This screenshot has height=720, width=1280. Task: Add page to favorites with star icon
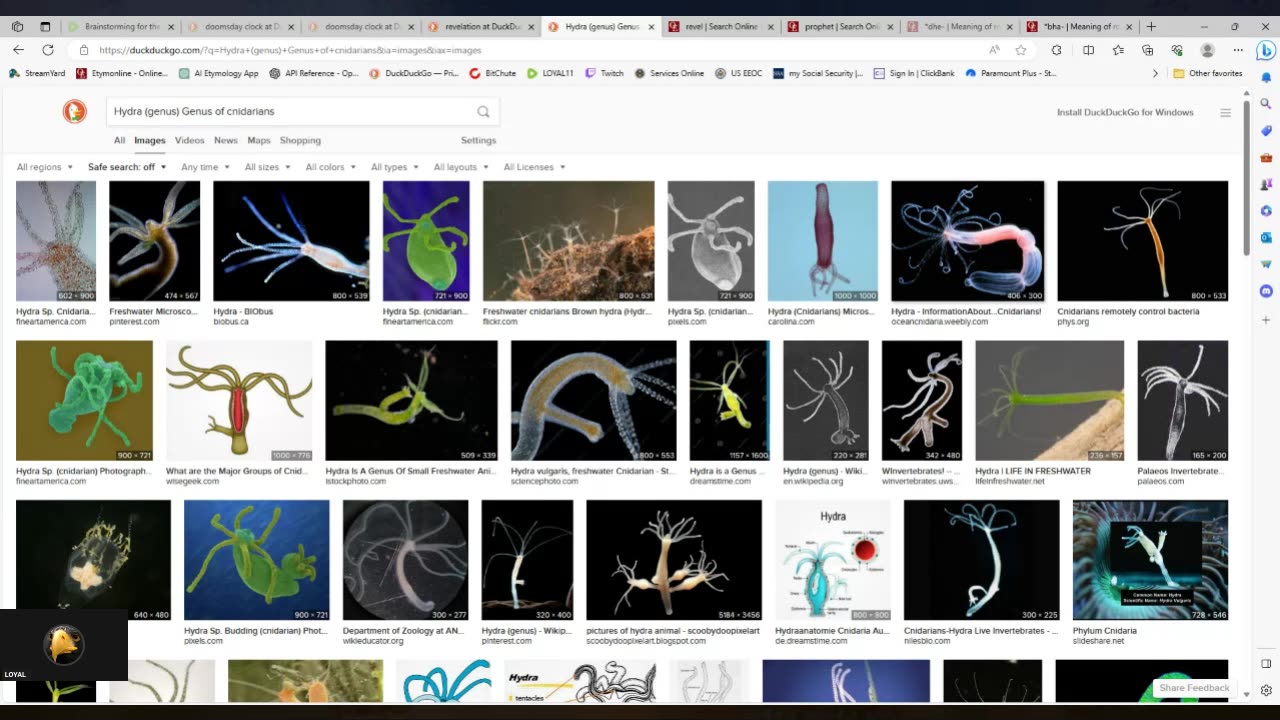coord(1021,50)
